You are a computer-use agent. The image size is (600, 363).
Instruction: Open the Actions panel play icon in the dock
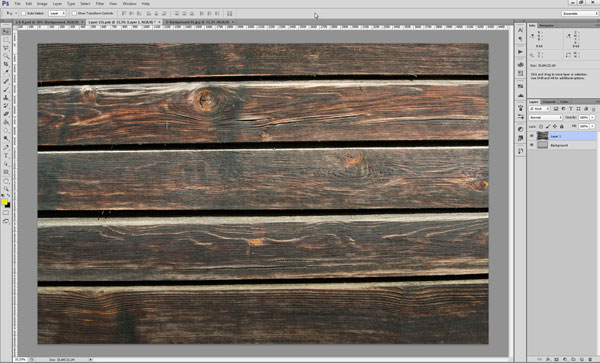pos(520,52)
